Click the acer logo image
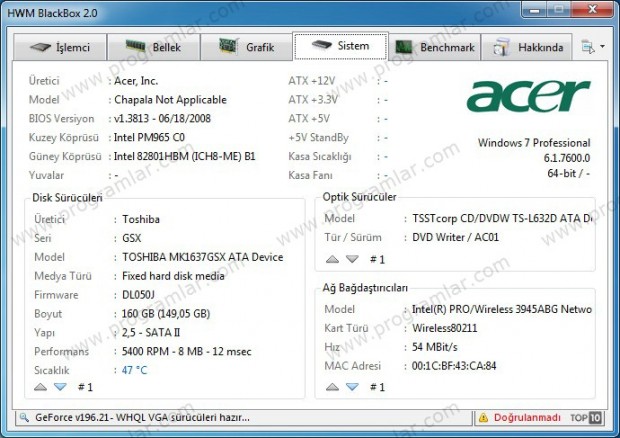The image size is (620, 438). point(529,96)
